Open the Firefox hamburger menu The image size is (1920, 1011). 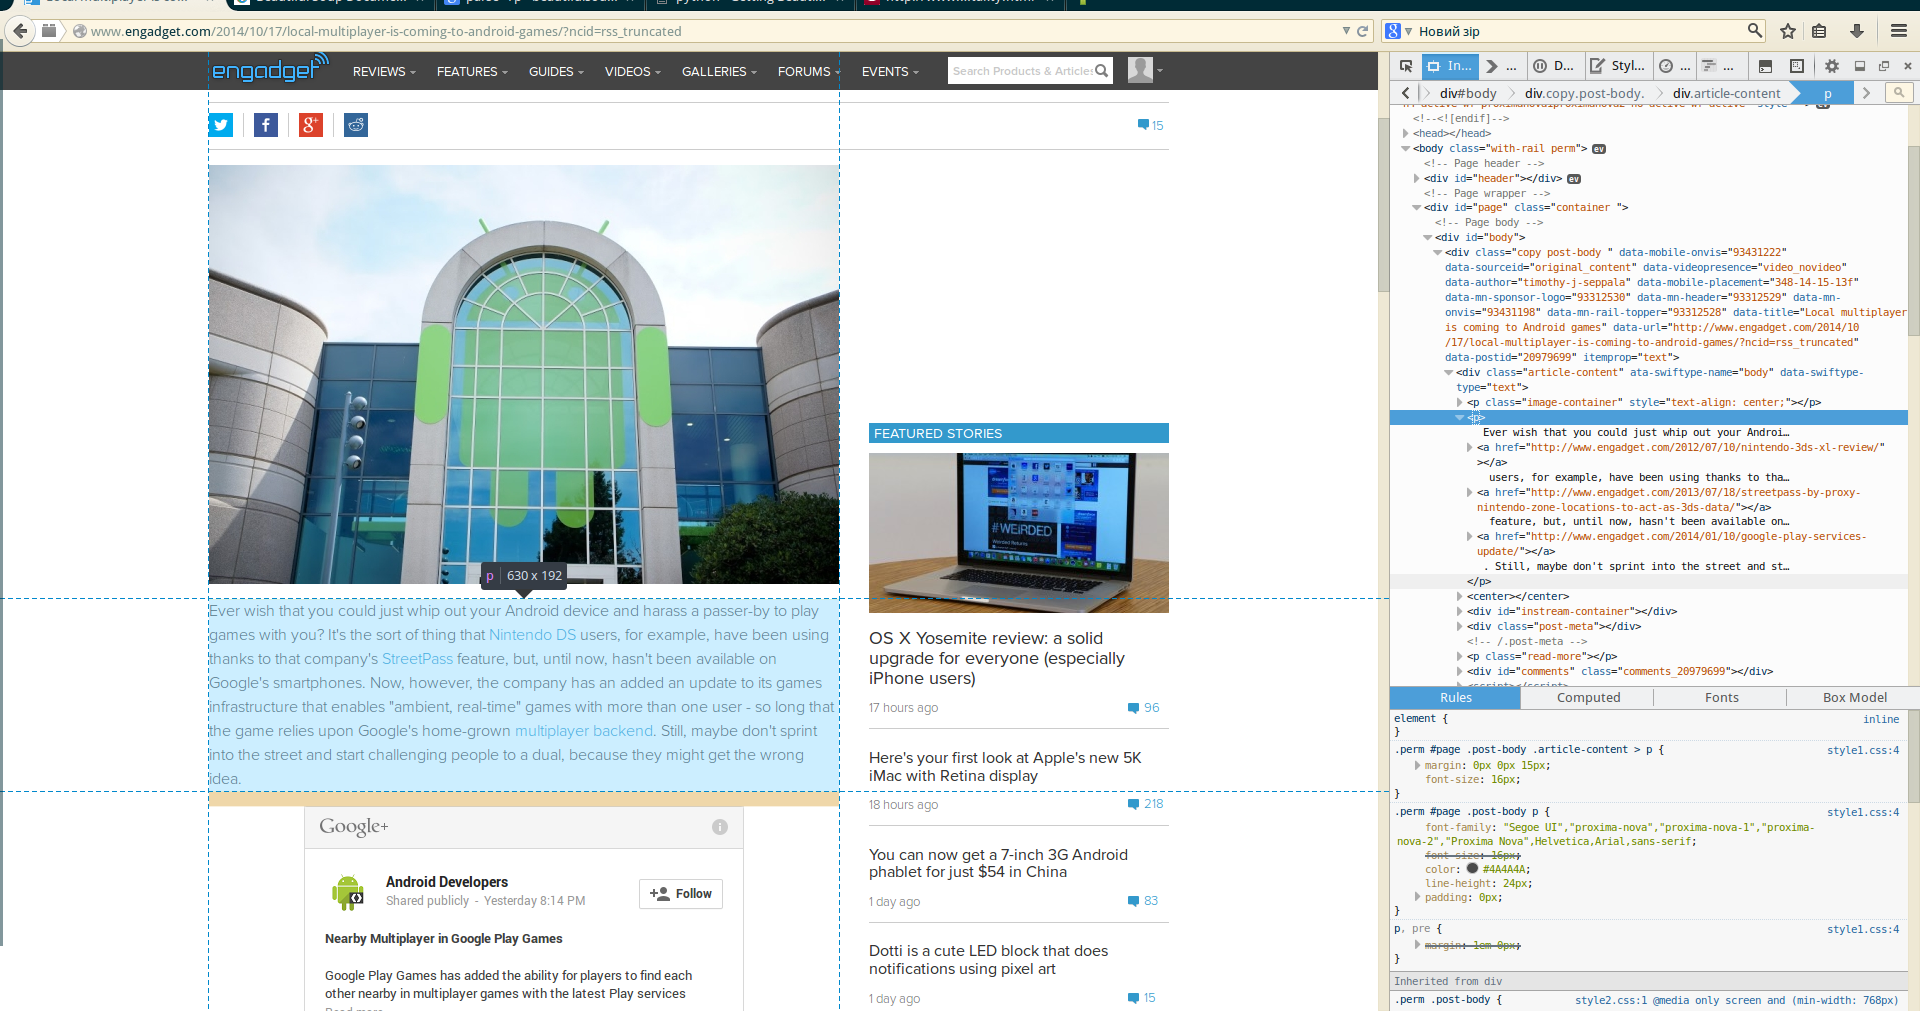[x=1899, y=31]
